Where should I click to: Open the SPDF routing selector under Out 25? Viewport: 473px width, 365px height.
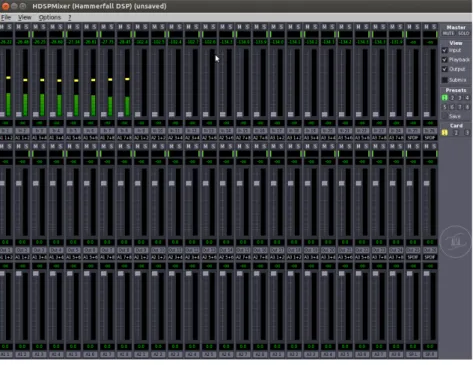pos(413,257)
